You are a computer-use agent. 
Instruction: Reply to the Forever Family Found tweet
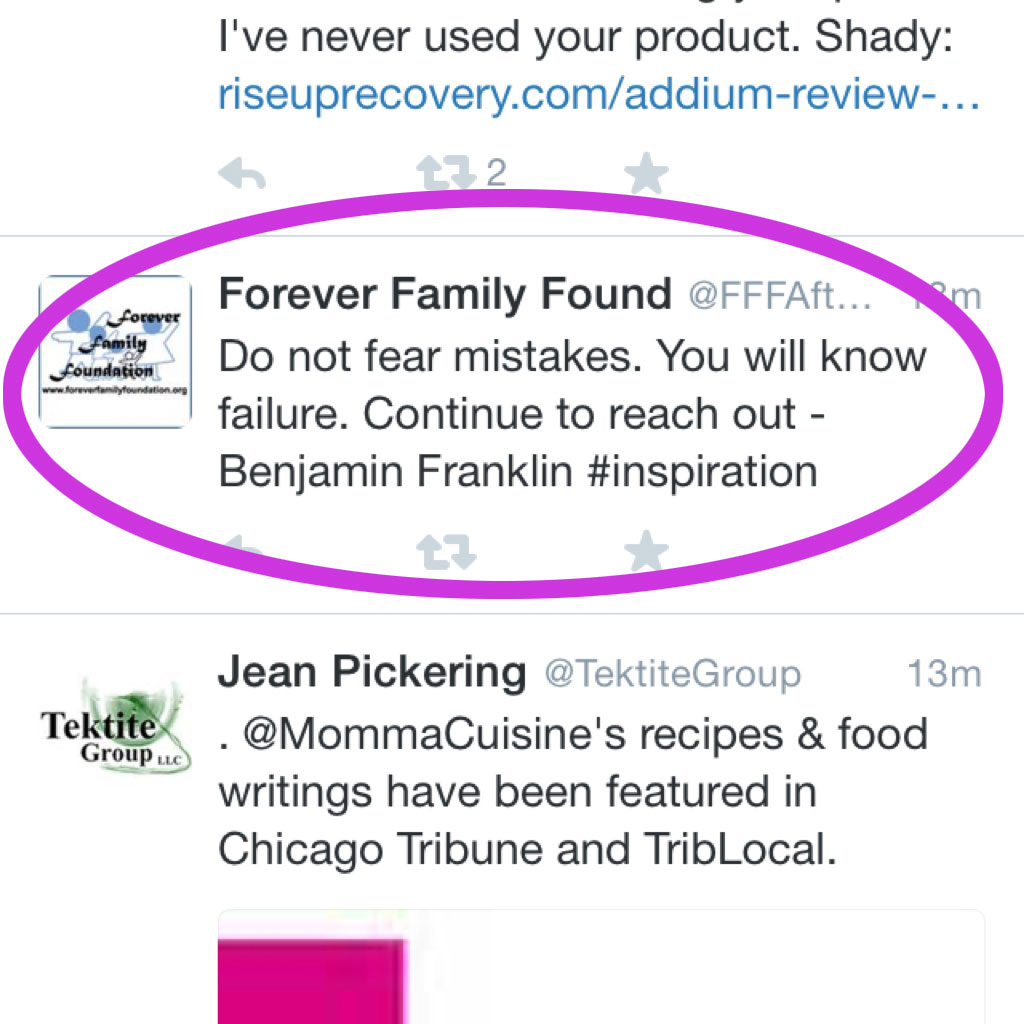(242, 549)
